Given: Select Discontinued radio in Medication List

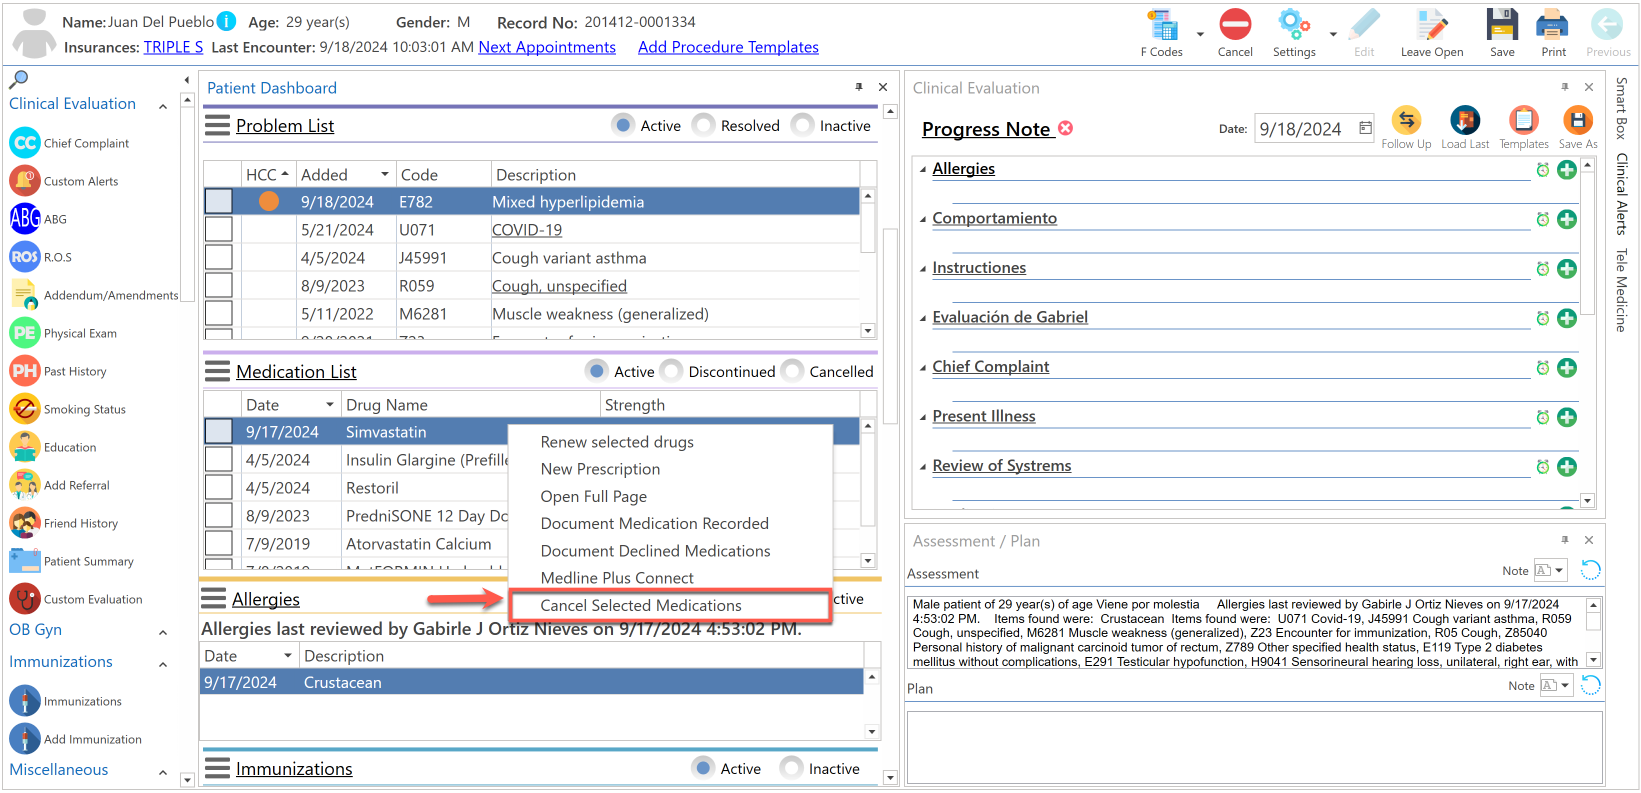Looking at the screenshot, I should (671, 371).
